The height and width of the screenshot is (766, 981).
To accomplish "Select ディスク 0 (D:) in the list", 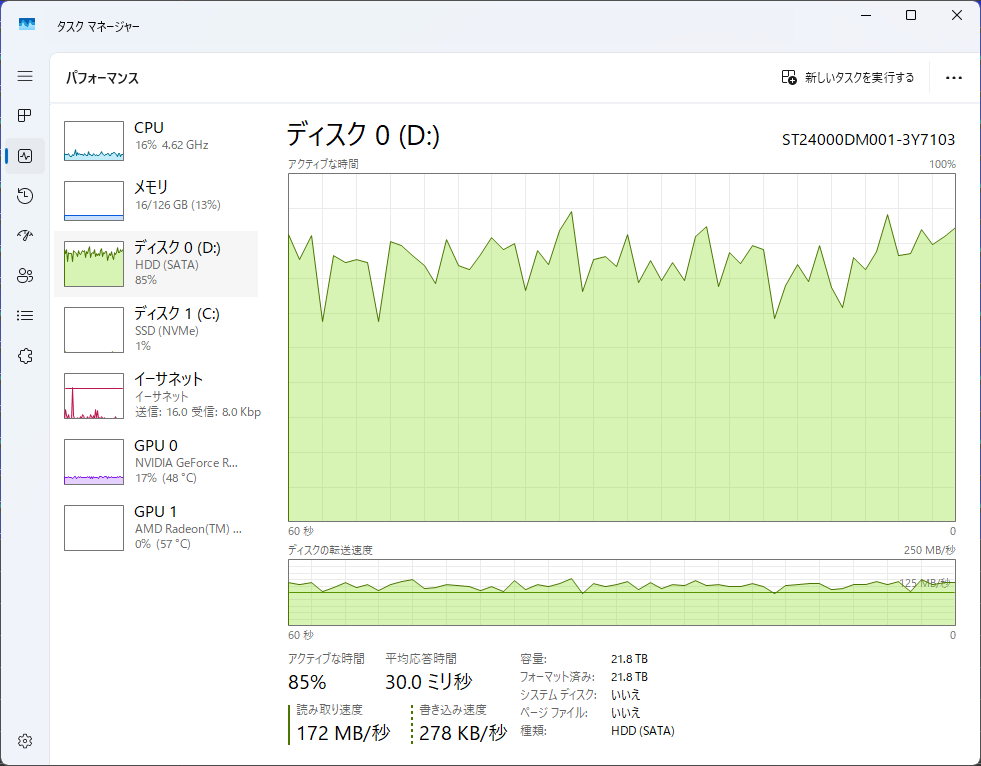I will [x=156, y=263].
